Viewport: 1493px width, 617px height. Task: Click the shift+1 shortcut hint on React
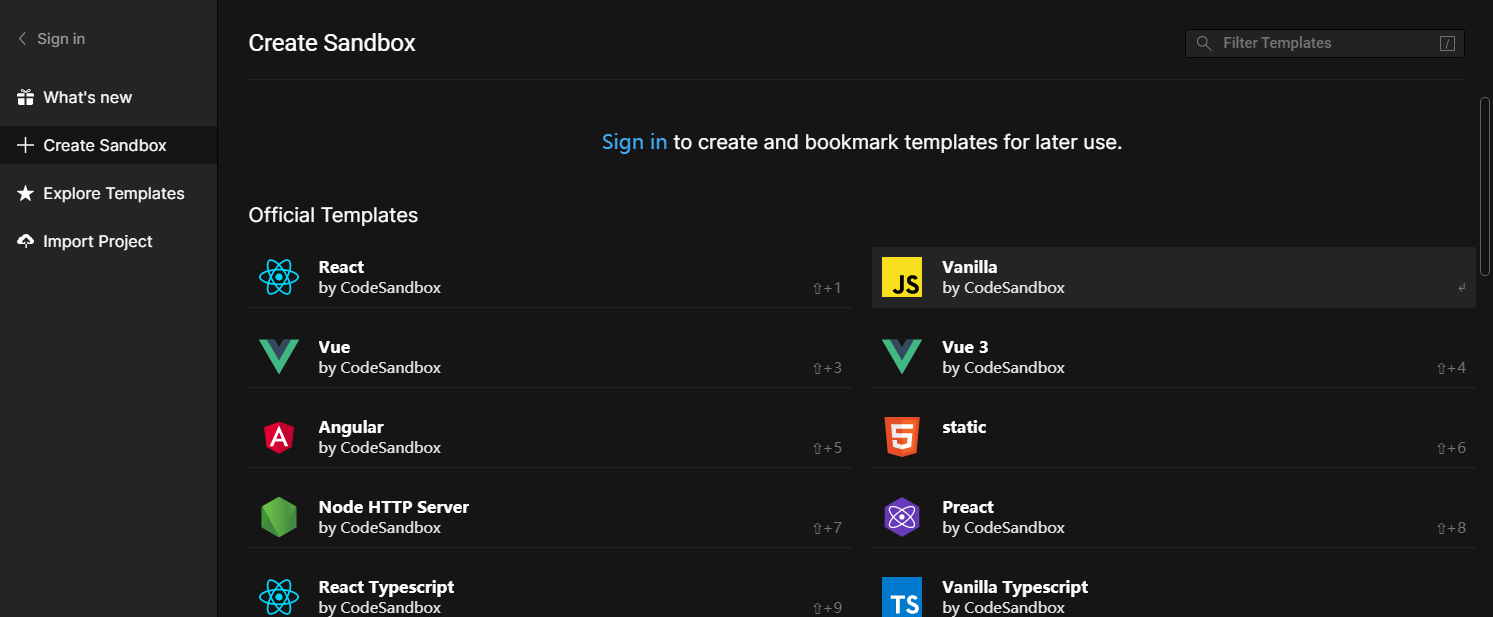coord(827,288)
